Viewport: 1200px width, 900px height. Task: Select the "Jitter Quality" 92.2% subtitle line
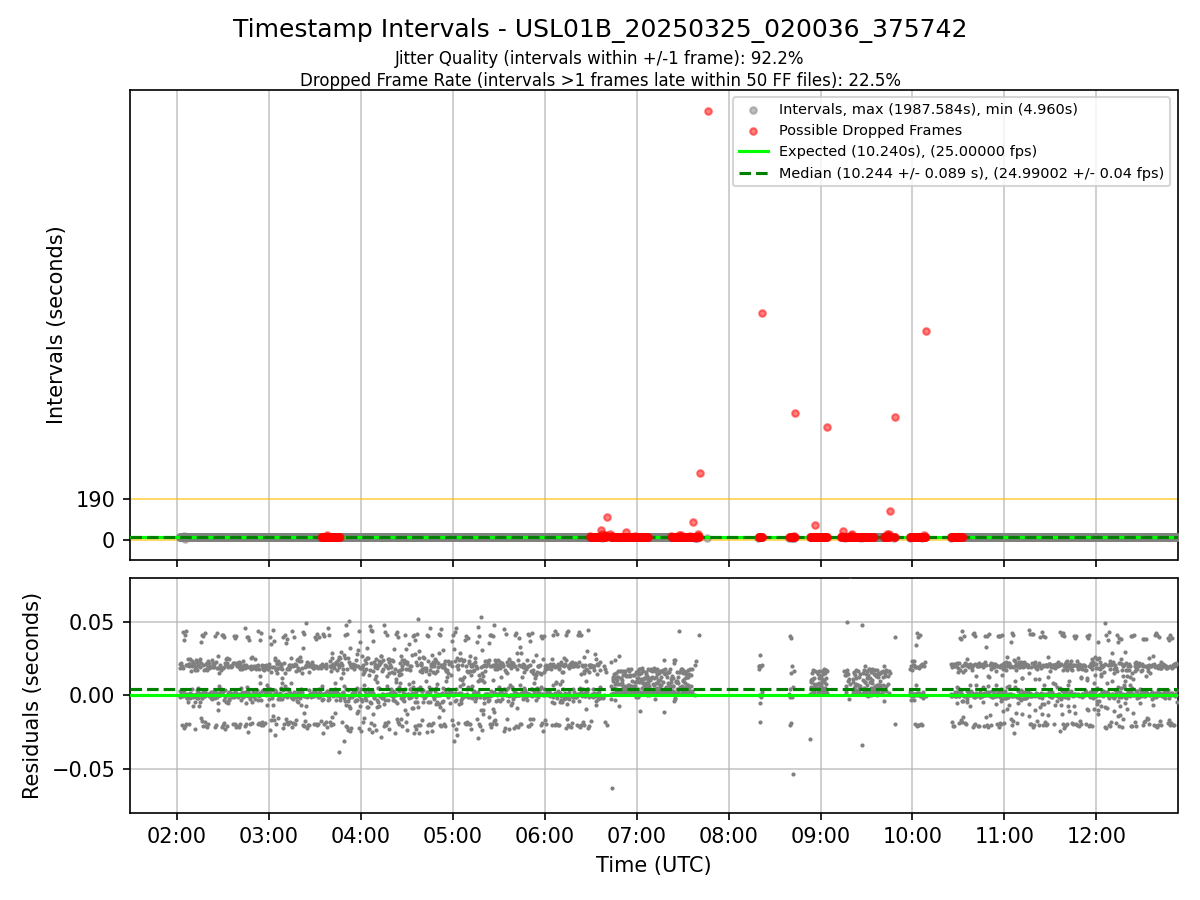tap(599, 58)
